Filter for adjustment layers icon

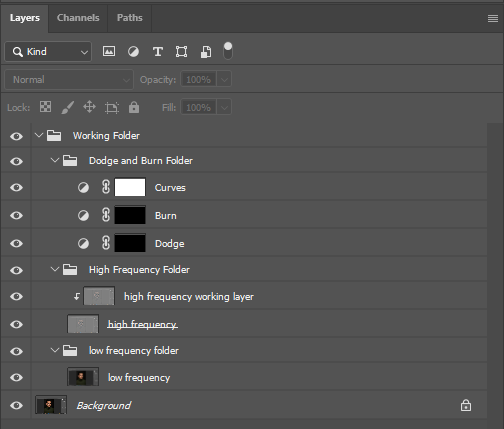click(x=133, y=52)
